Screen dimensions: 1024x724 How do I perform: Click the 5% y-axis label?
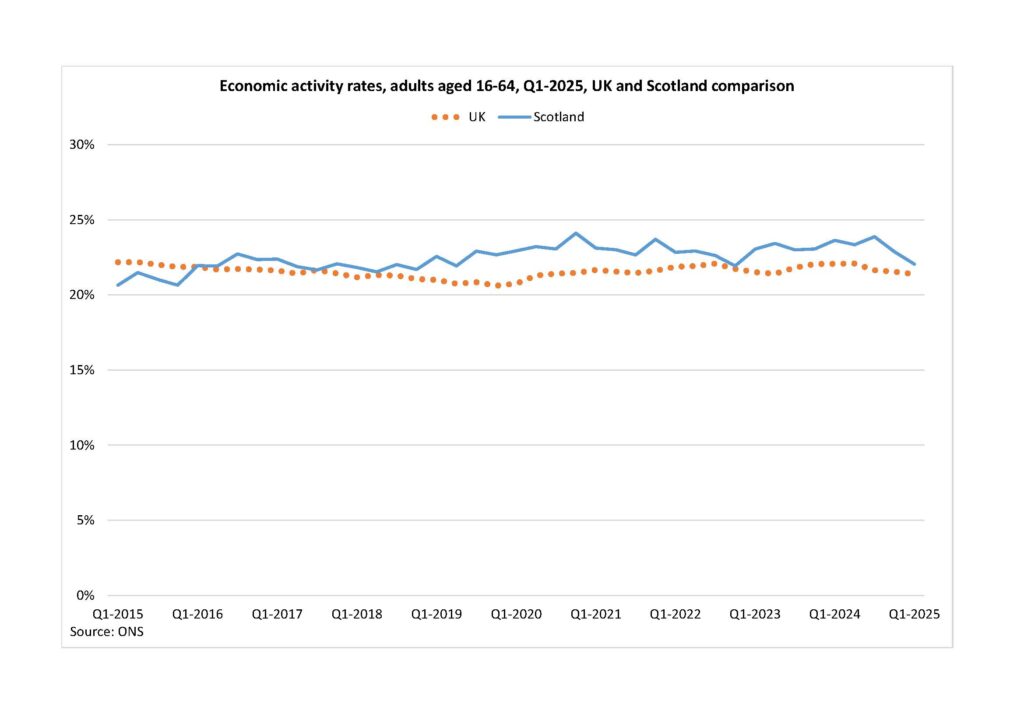[x=85, y=520]
